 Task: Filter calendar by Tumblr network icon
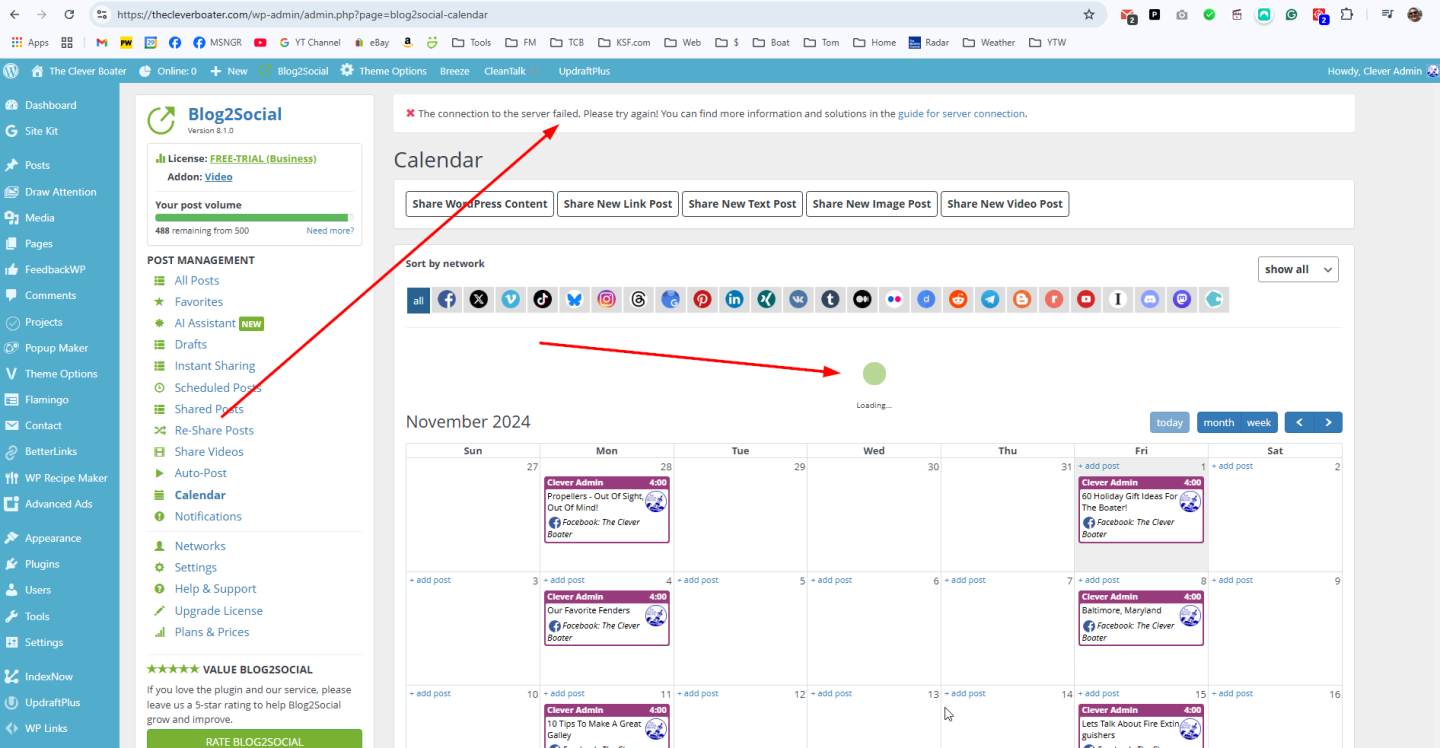click(831, 299)
